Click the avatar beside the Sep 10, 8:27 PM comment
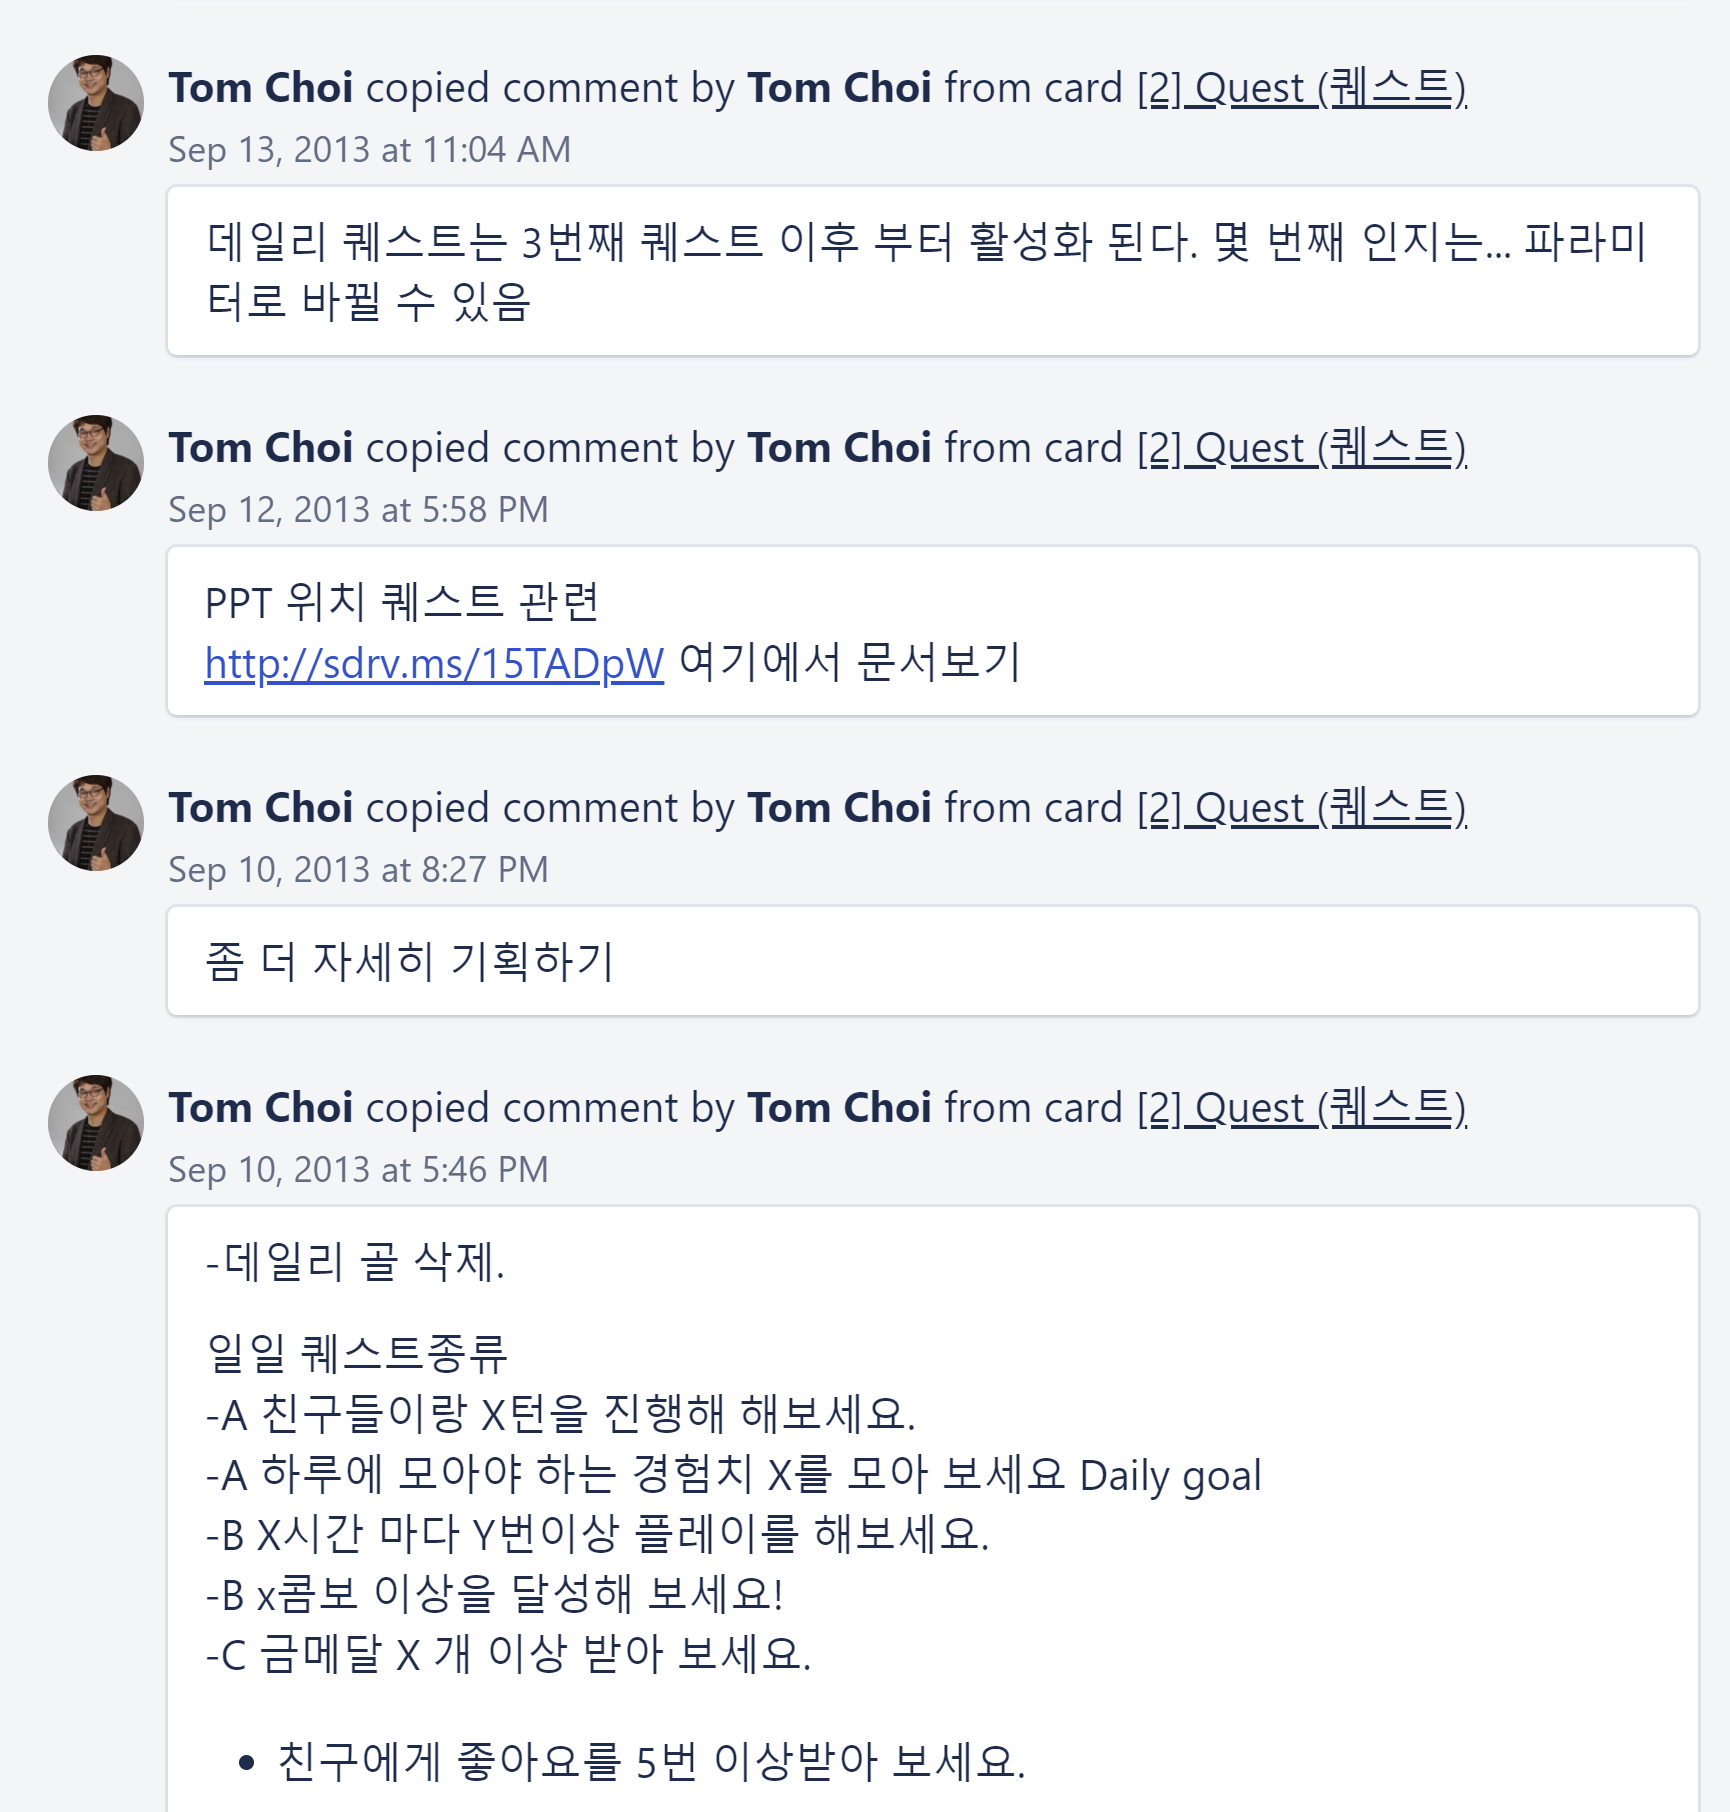The width and height of the screenshot is (1730, 1812). click(x=96, y=823)
